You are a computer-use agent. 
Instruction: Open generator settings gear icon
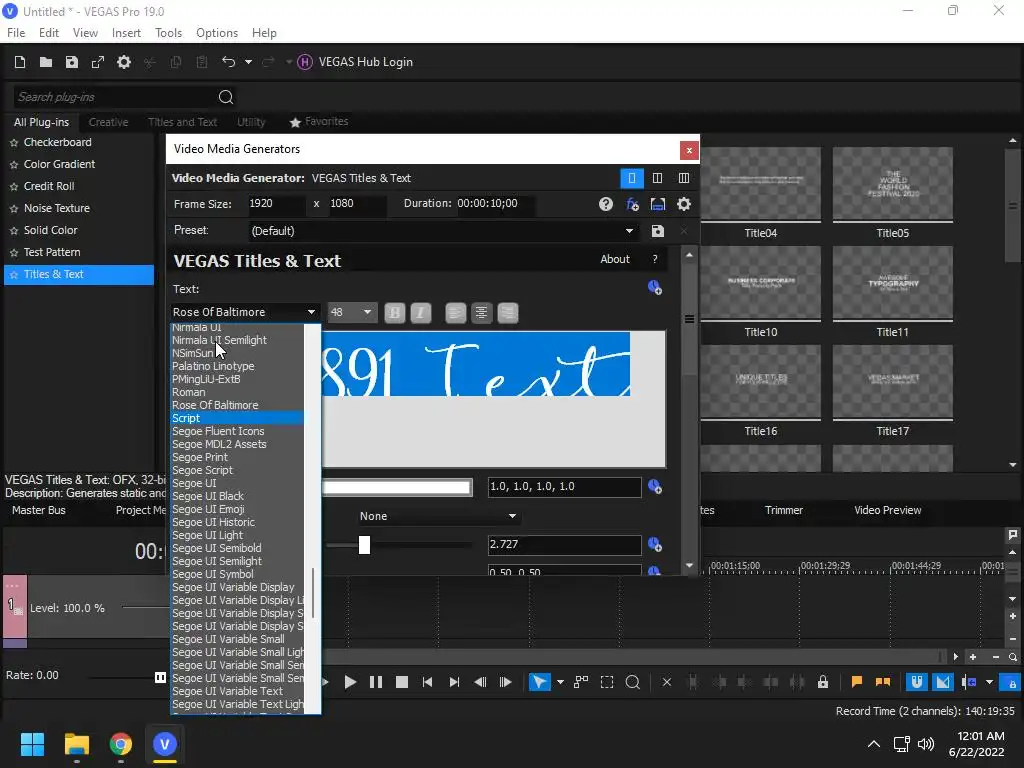pyautogui.click(x=684, y=204)
